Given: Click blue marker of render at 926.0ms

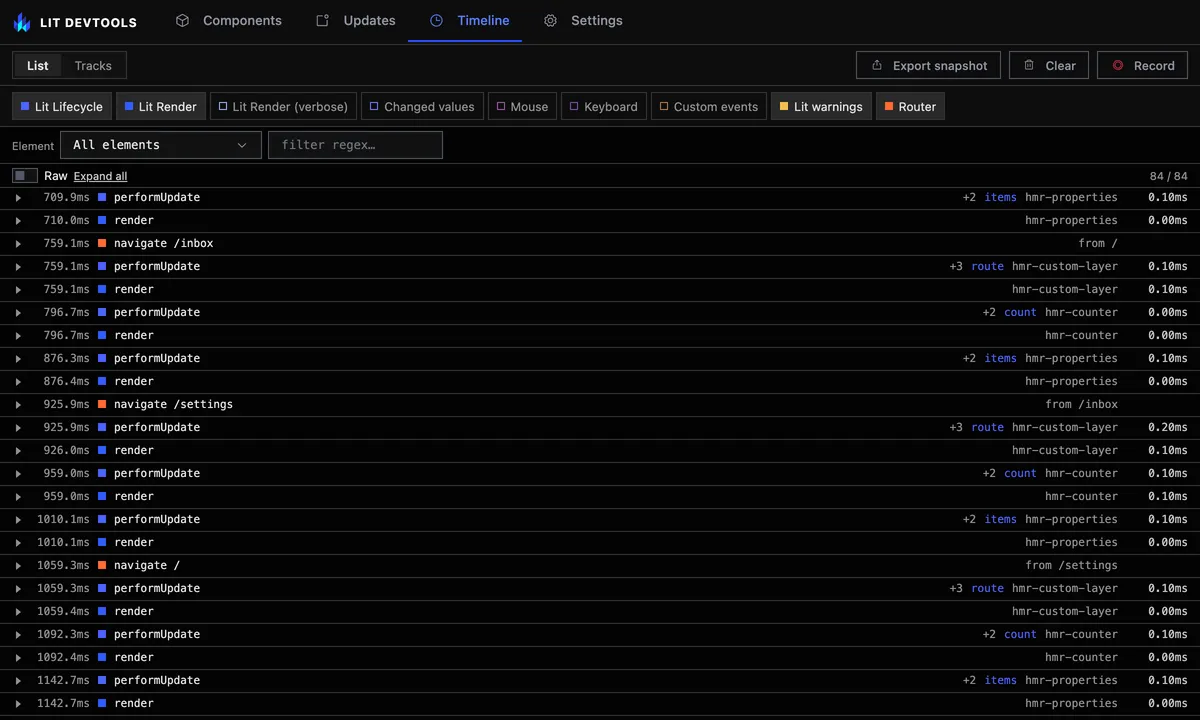Looking at the screenshot, I should 102,450.
